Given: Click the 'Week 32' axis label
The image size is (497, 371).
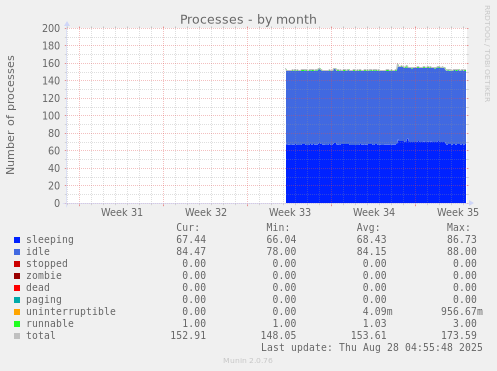Looking at the screenshot, I should pyautogui.click(x=206, y=212).
